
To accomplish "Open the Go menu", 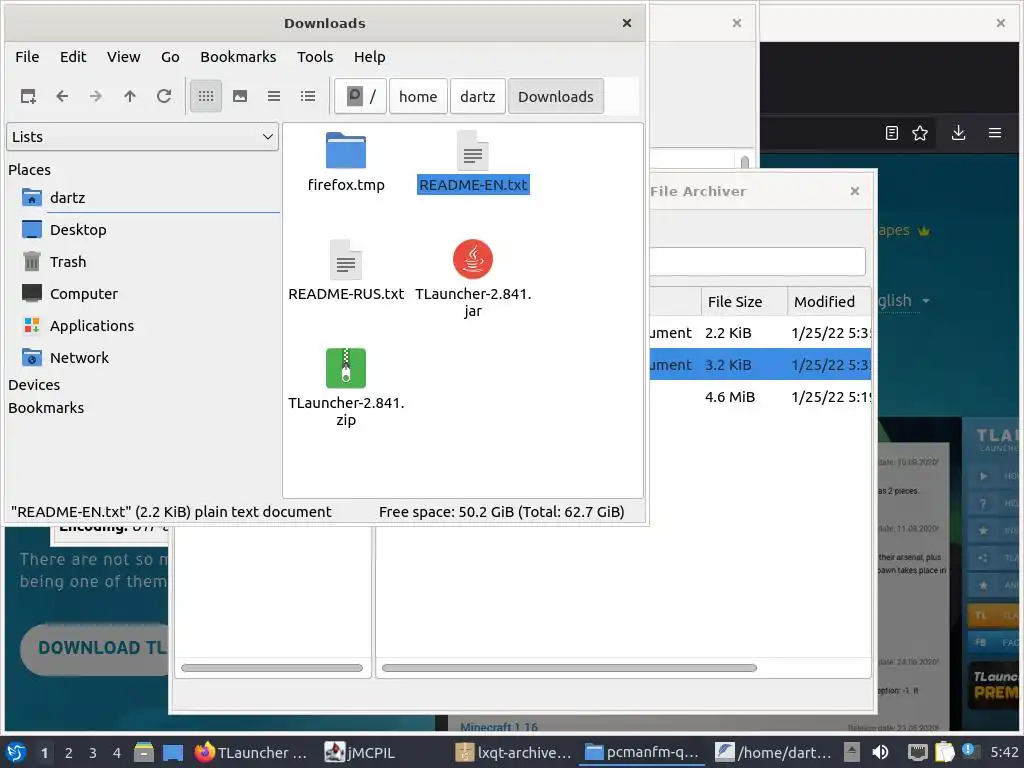I will click(170, 57).
